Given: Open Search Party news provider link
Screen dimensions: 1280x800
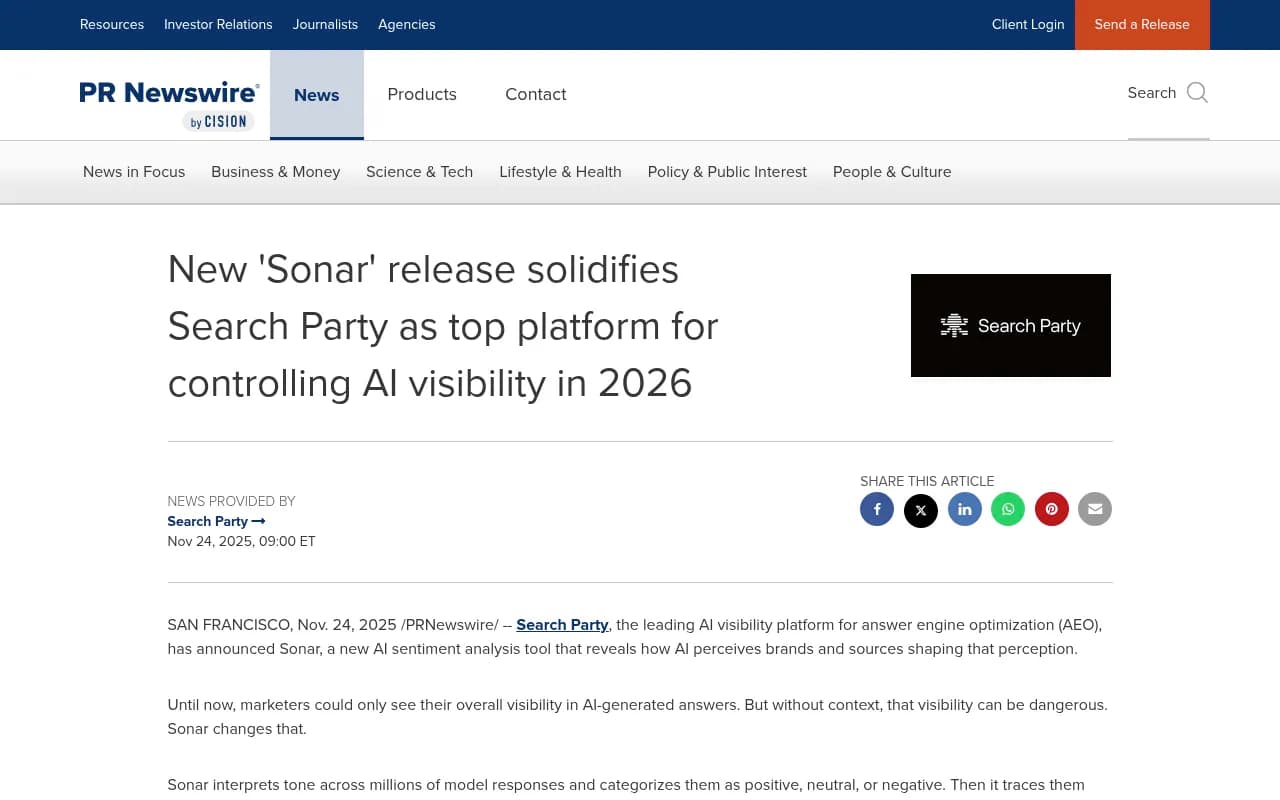Looking at the screenshot, I should point(216,521).
